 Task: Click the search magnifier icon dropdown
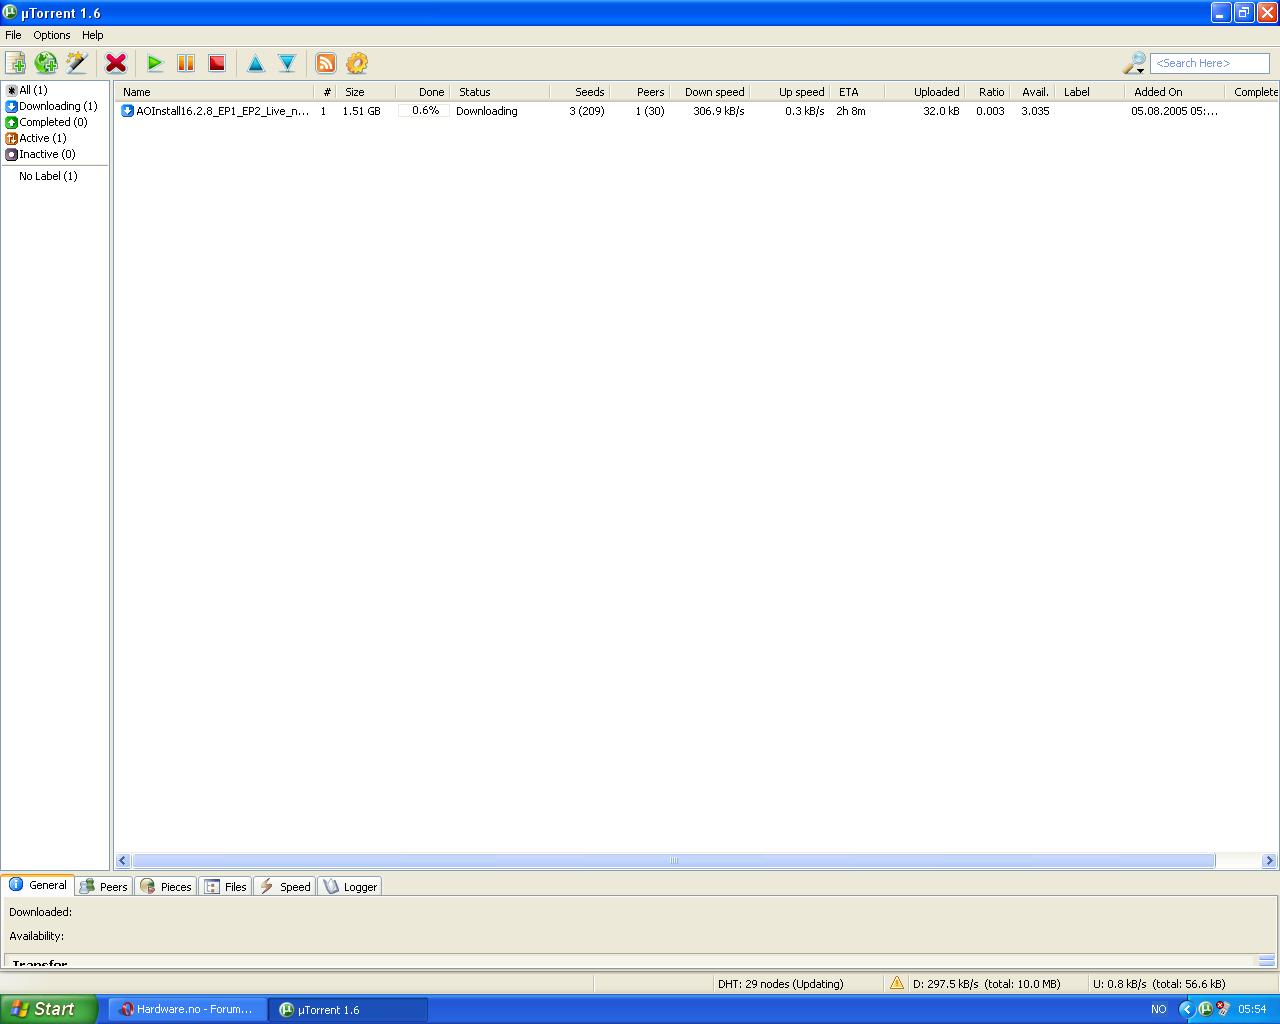point(1134,63)
